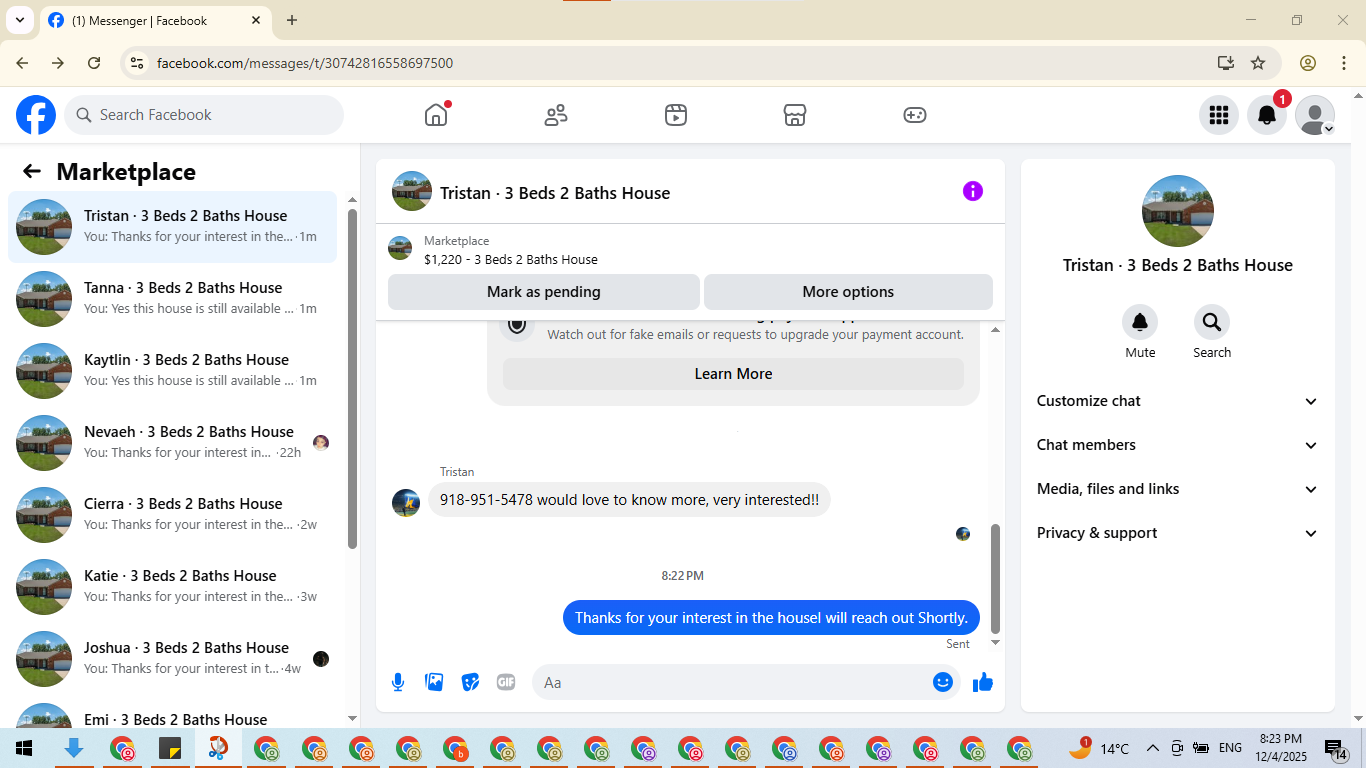Expand Privacy & support section
The width and height of the screenshot is (1366, 768).
1178,533
